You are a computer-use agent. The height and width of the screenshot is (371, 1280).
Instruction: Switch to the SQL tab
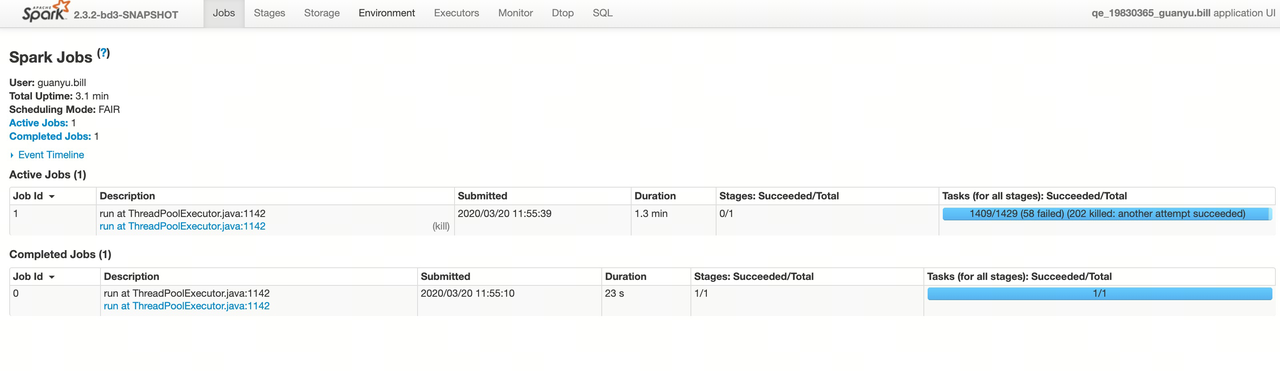pyautogui.click(x=602, y=13)
